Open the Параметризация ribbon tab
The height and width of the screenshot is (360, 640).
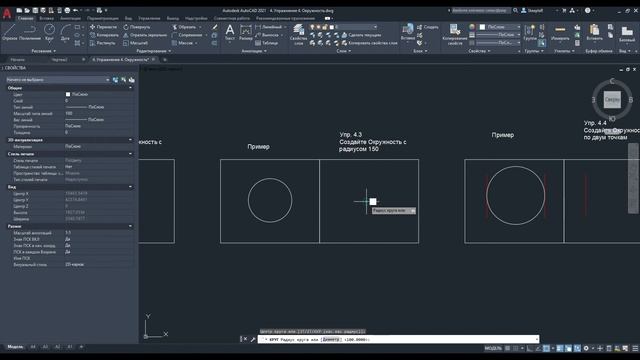(102, 18)
